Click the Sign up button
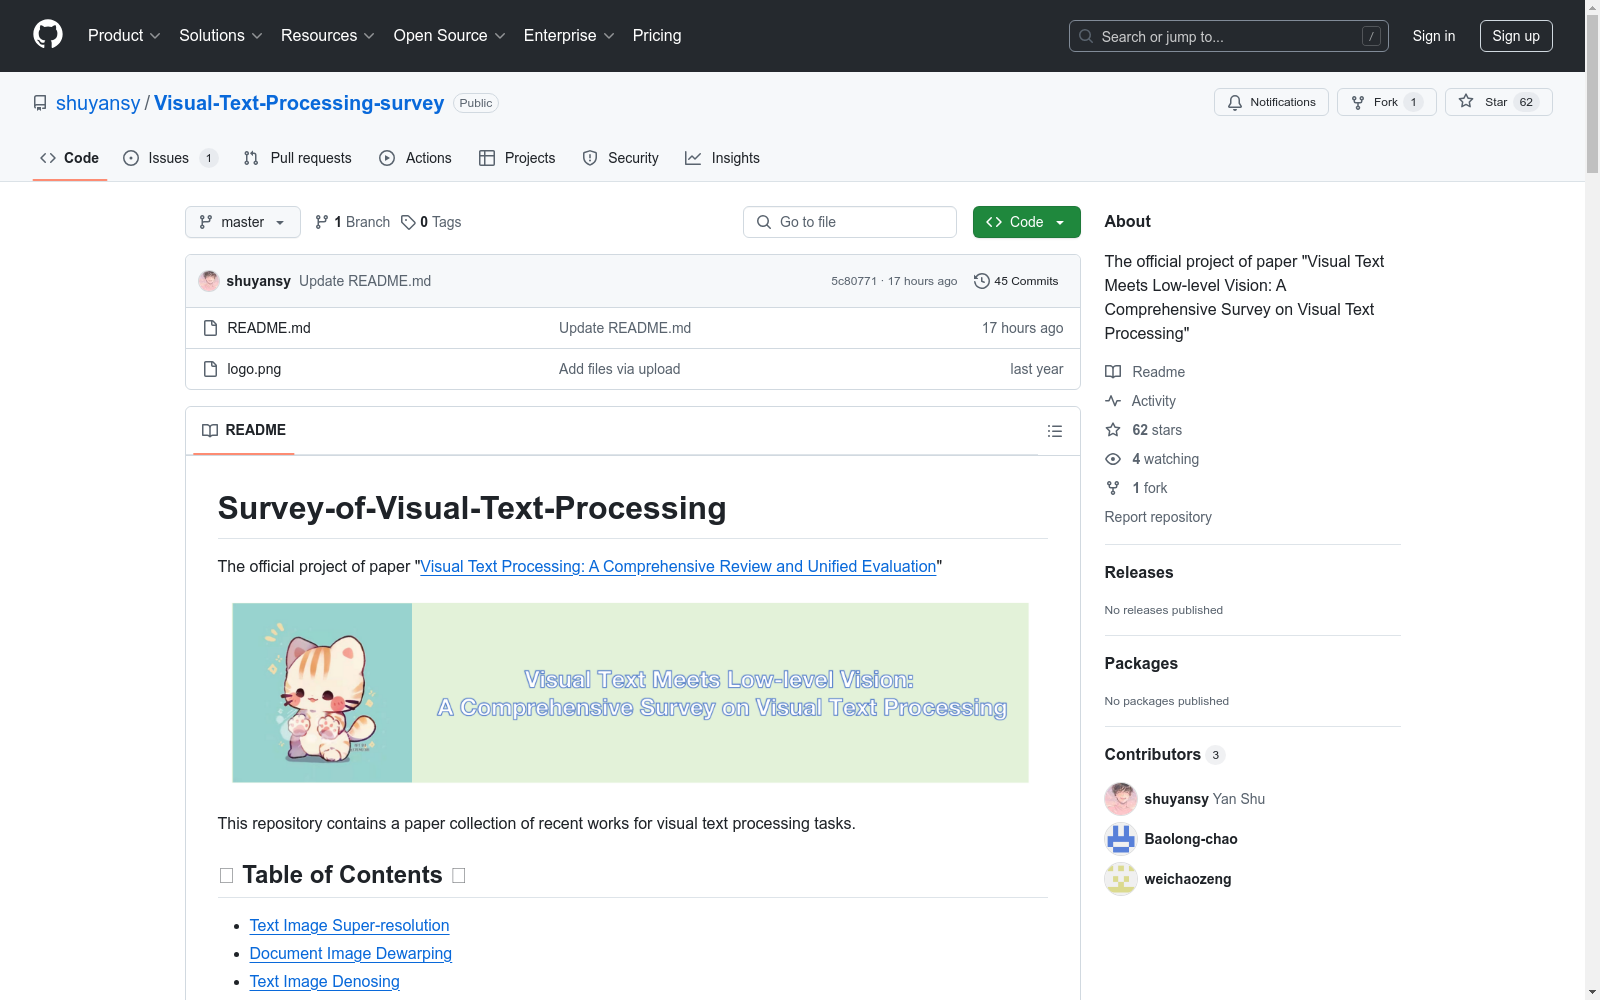Image resolution: width=1600 pixels, height=1000 pixels. pyautogui.click(x=1516, y=36)
